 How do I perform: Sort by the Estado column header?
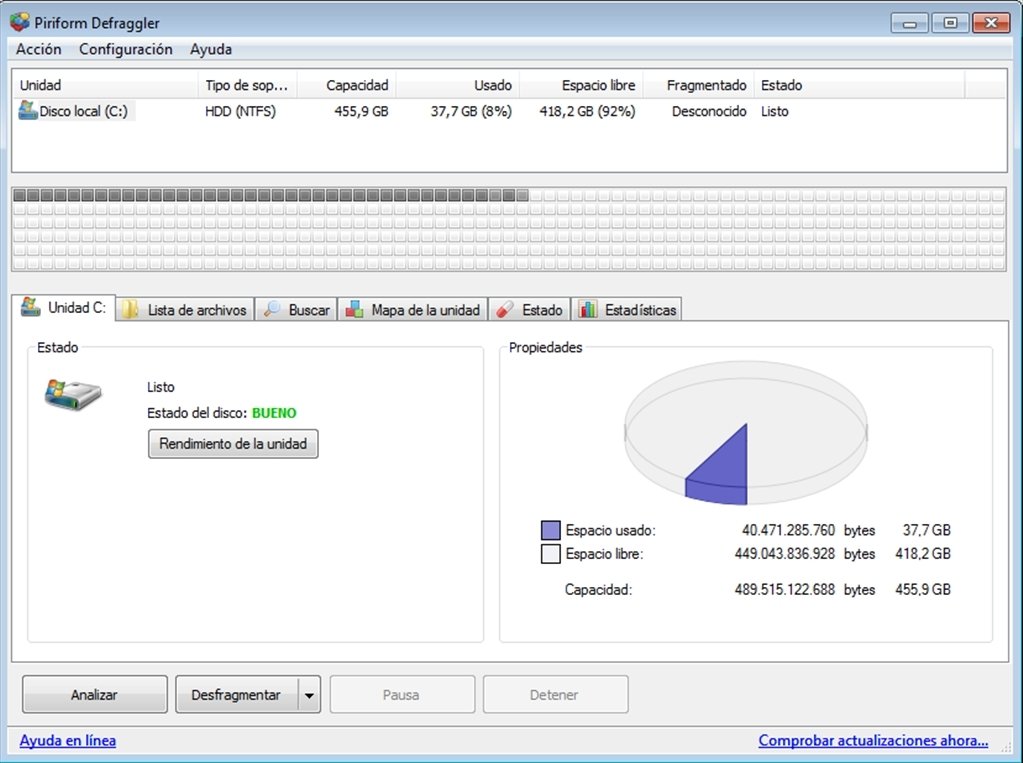[859, 85]
